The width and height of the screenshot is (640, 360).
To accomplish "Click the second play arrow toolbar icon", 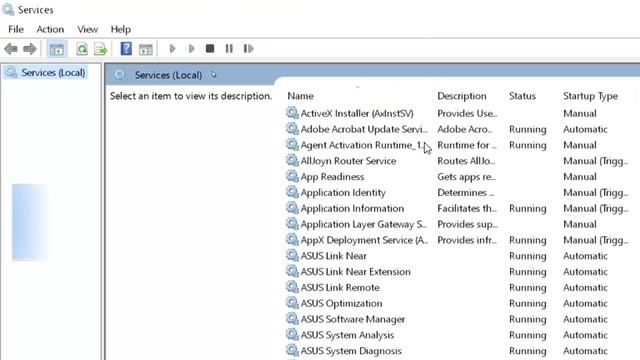I will (x=191, y=49).
